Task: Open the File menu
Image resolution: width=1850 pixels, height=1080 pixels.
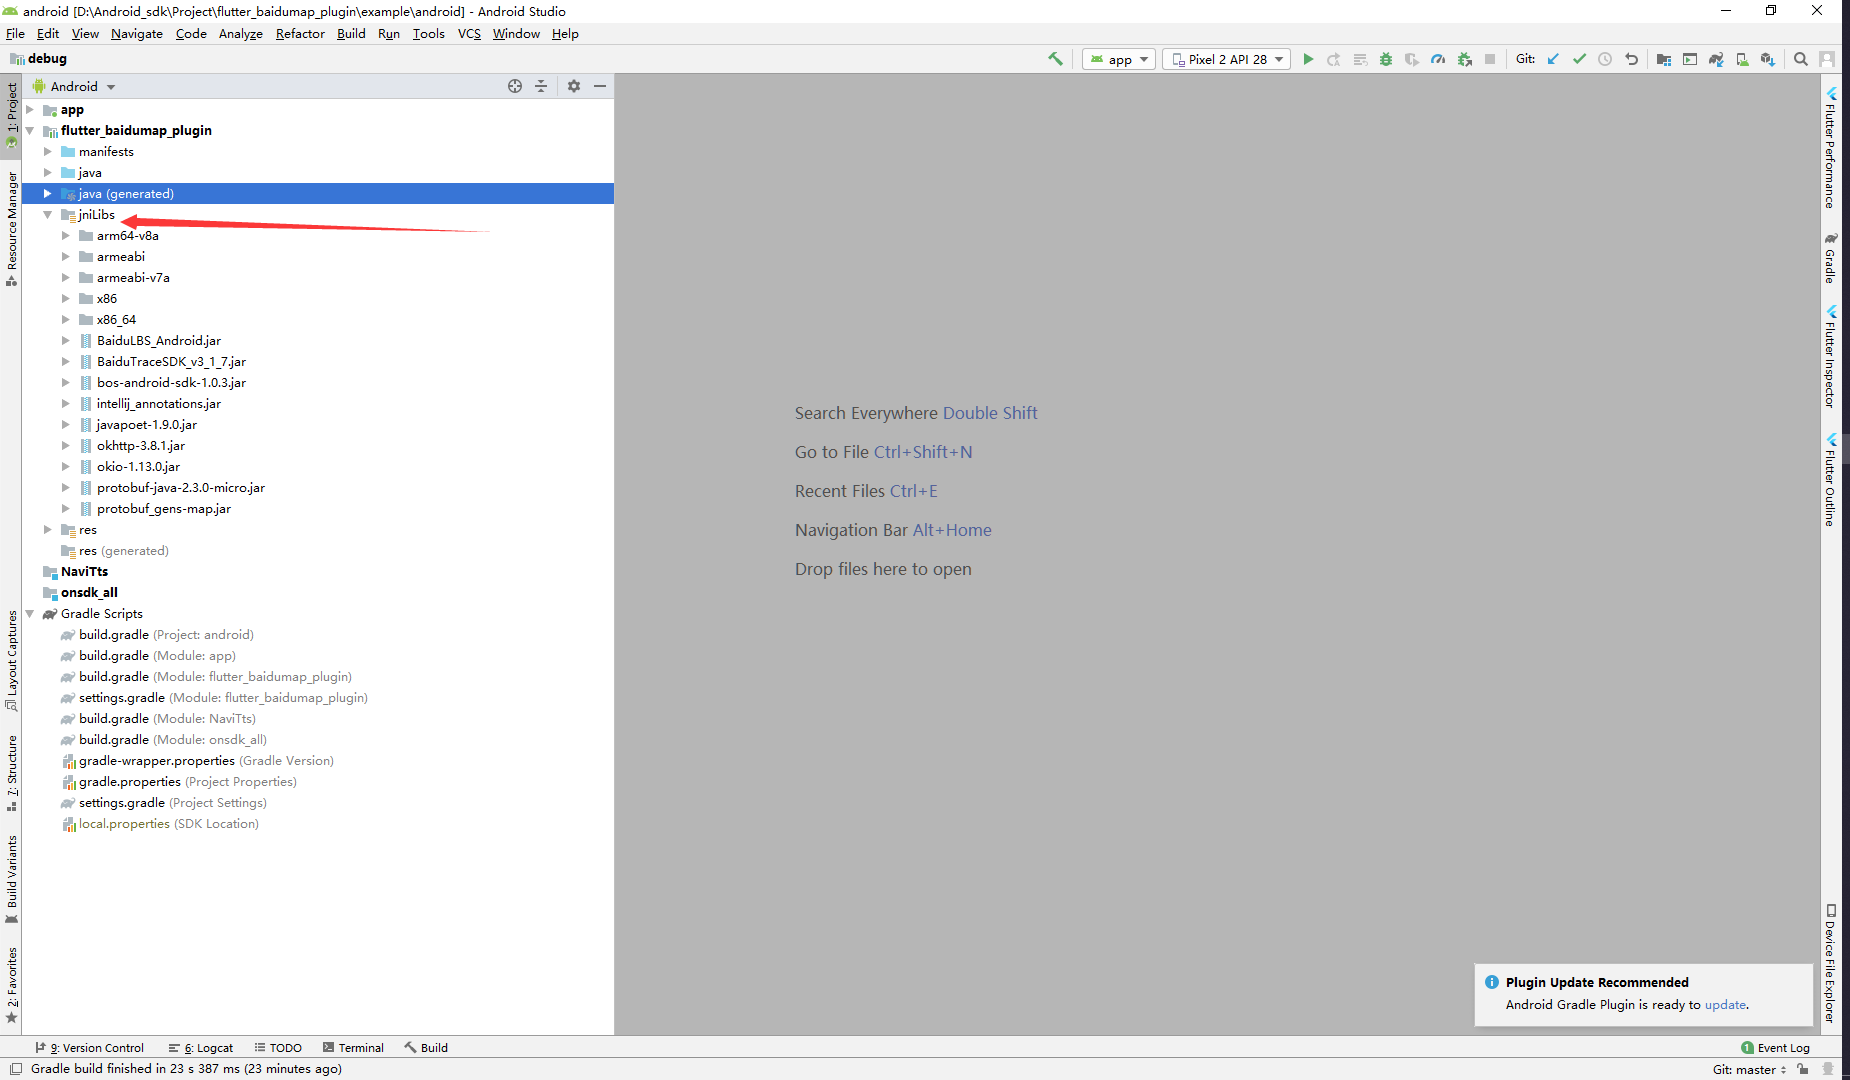Action: [x=15, y=33]
